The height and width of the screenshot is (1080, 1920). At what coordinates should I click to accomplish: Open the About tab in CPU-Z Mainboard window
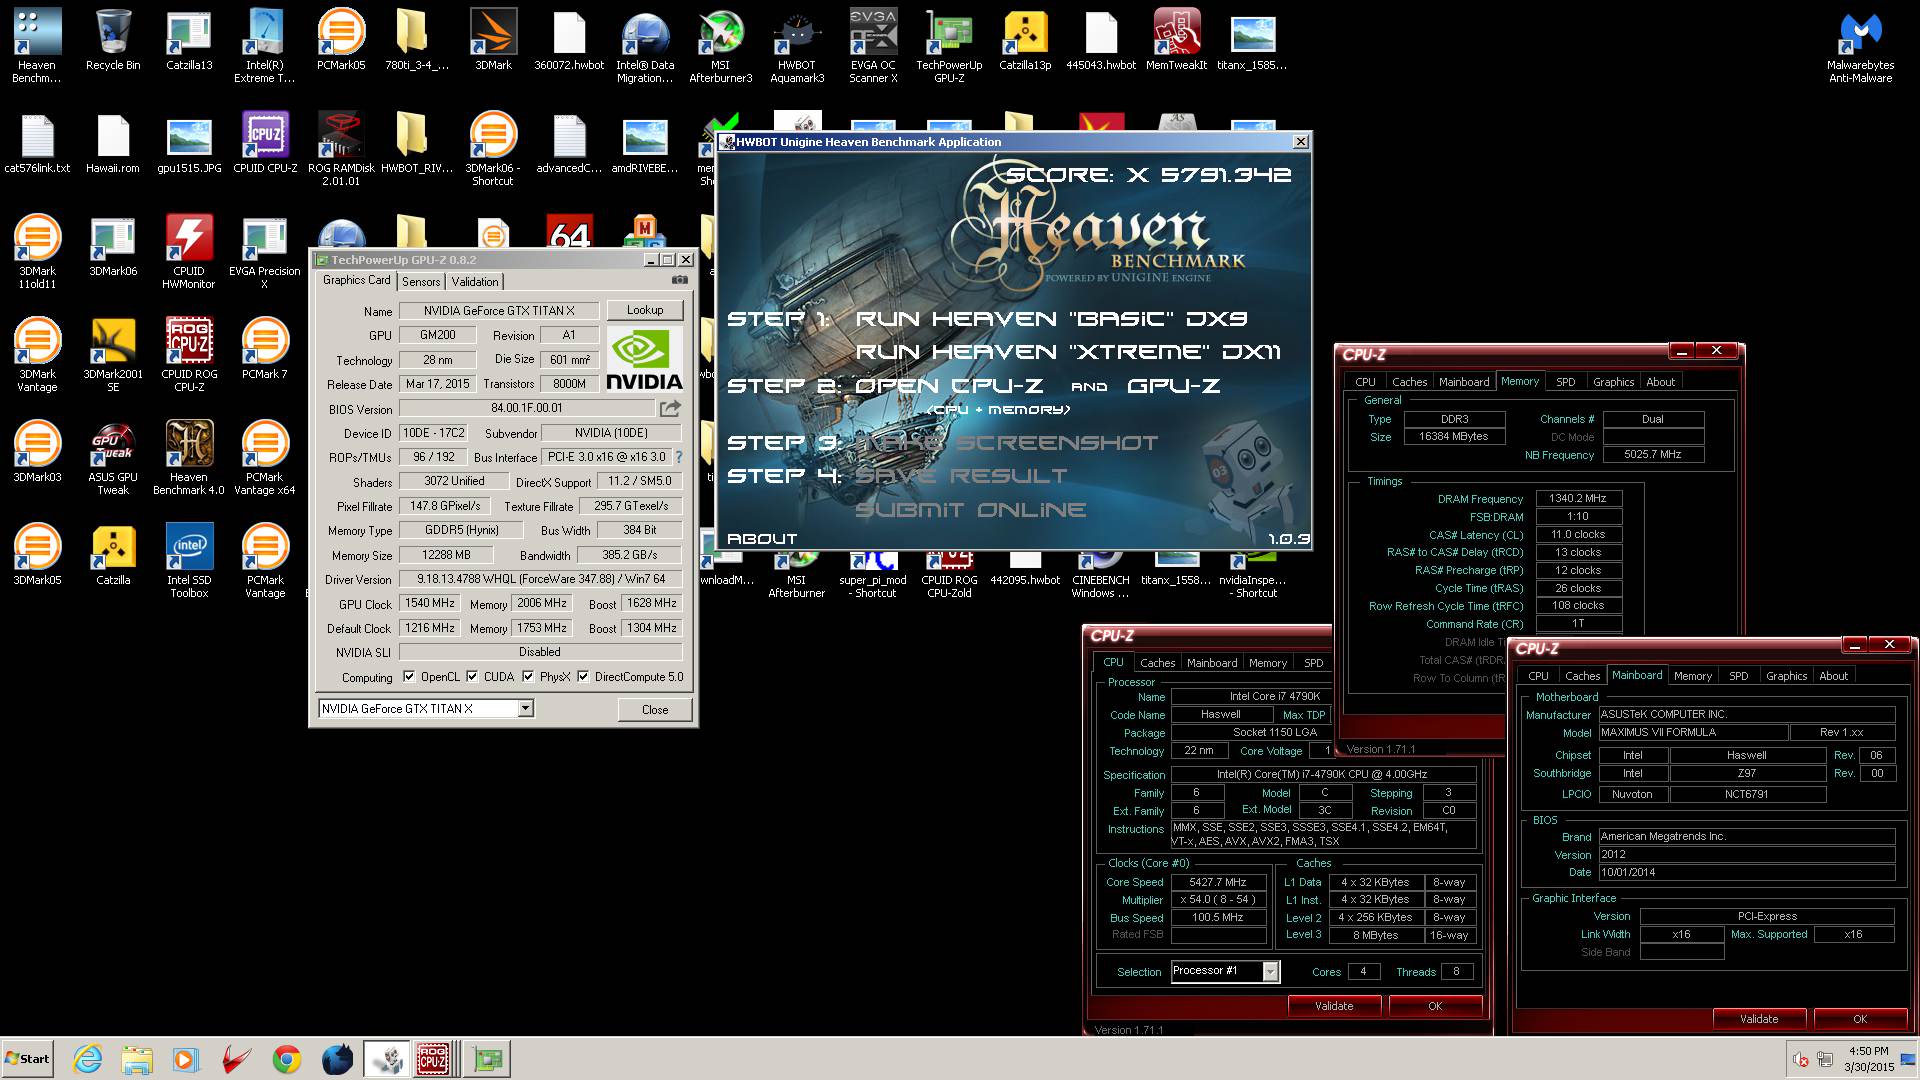tap(1833, 676)
